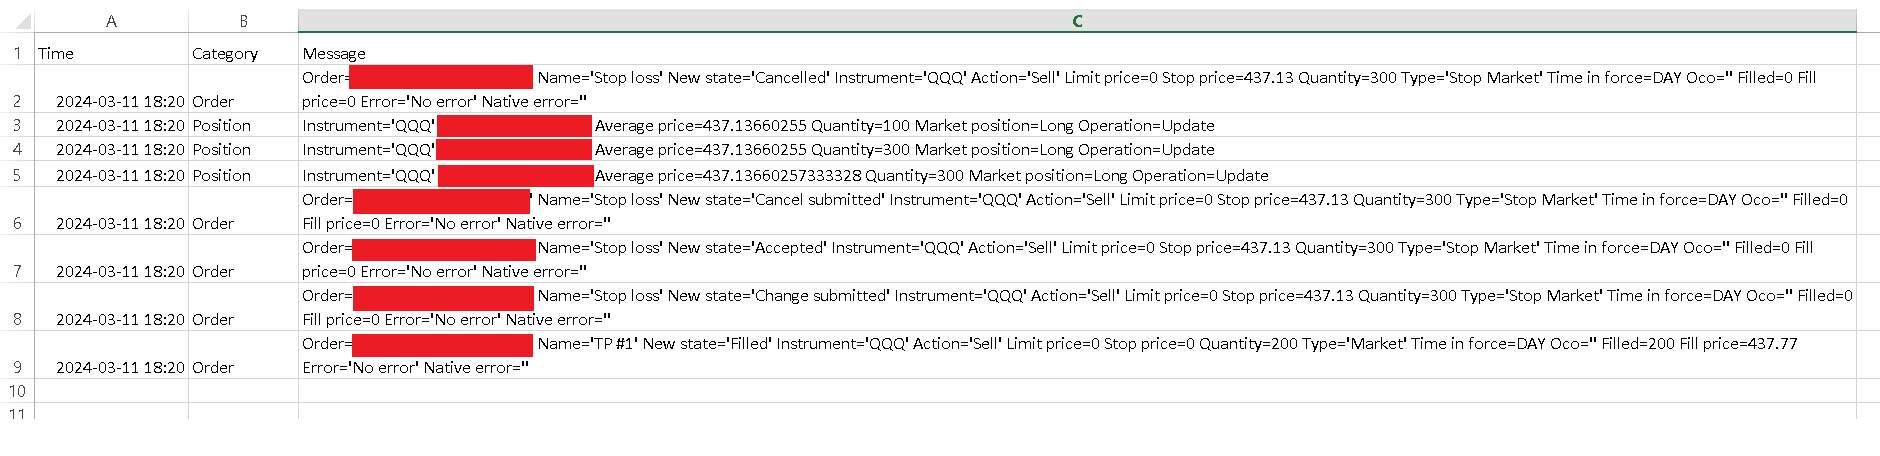
Task: Select column B header
Action: (243, 21)
